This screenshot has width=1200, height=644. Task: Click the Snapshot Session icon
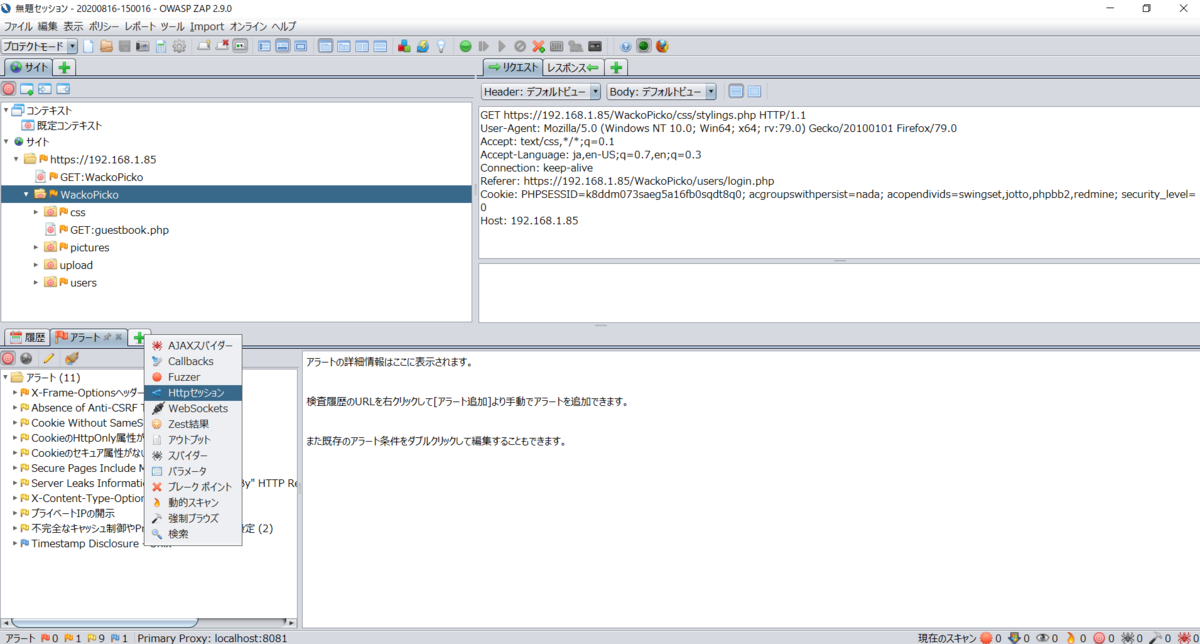(x=142, y=46)
